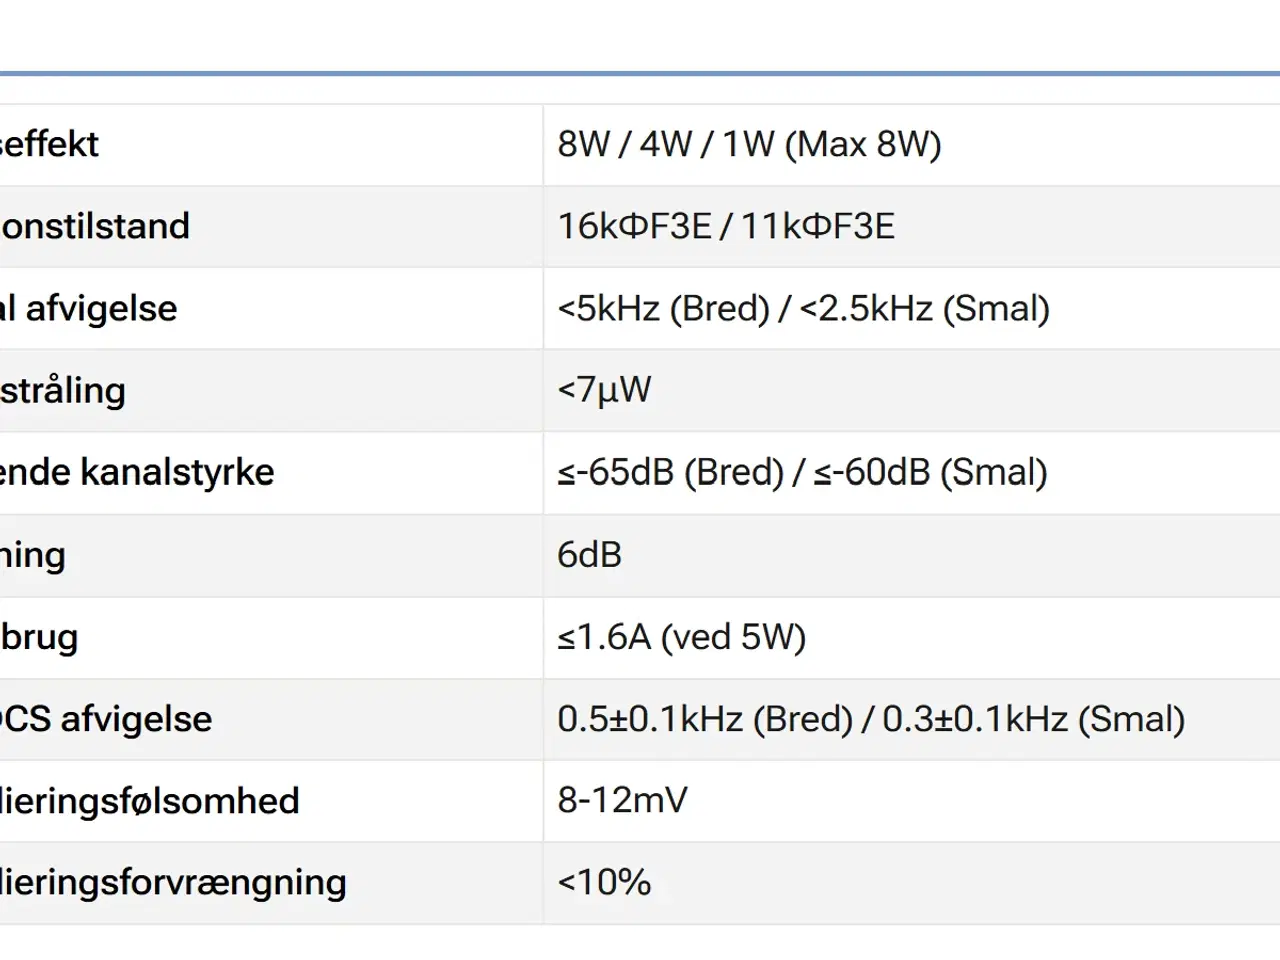Select the "≤1.6A (ved 5W)" value

(681, 637)
